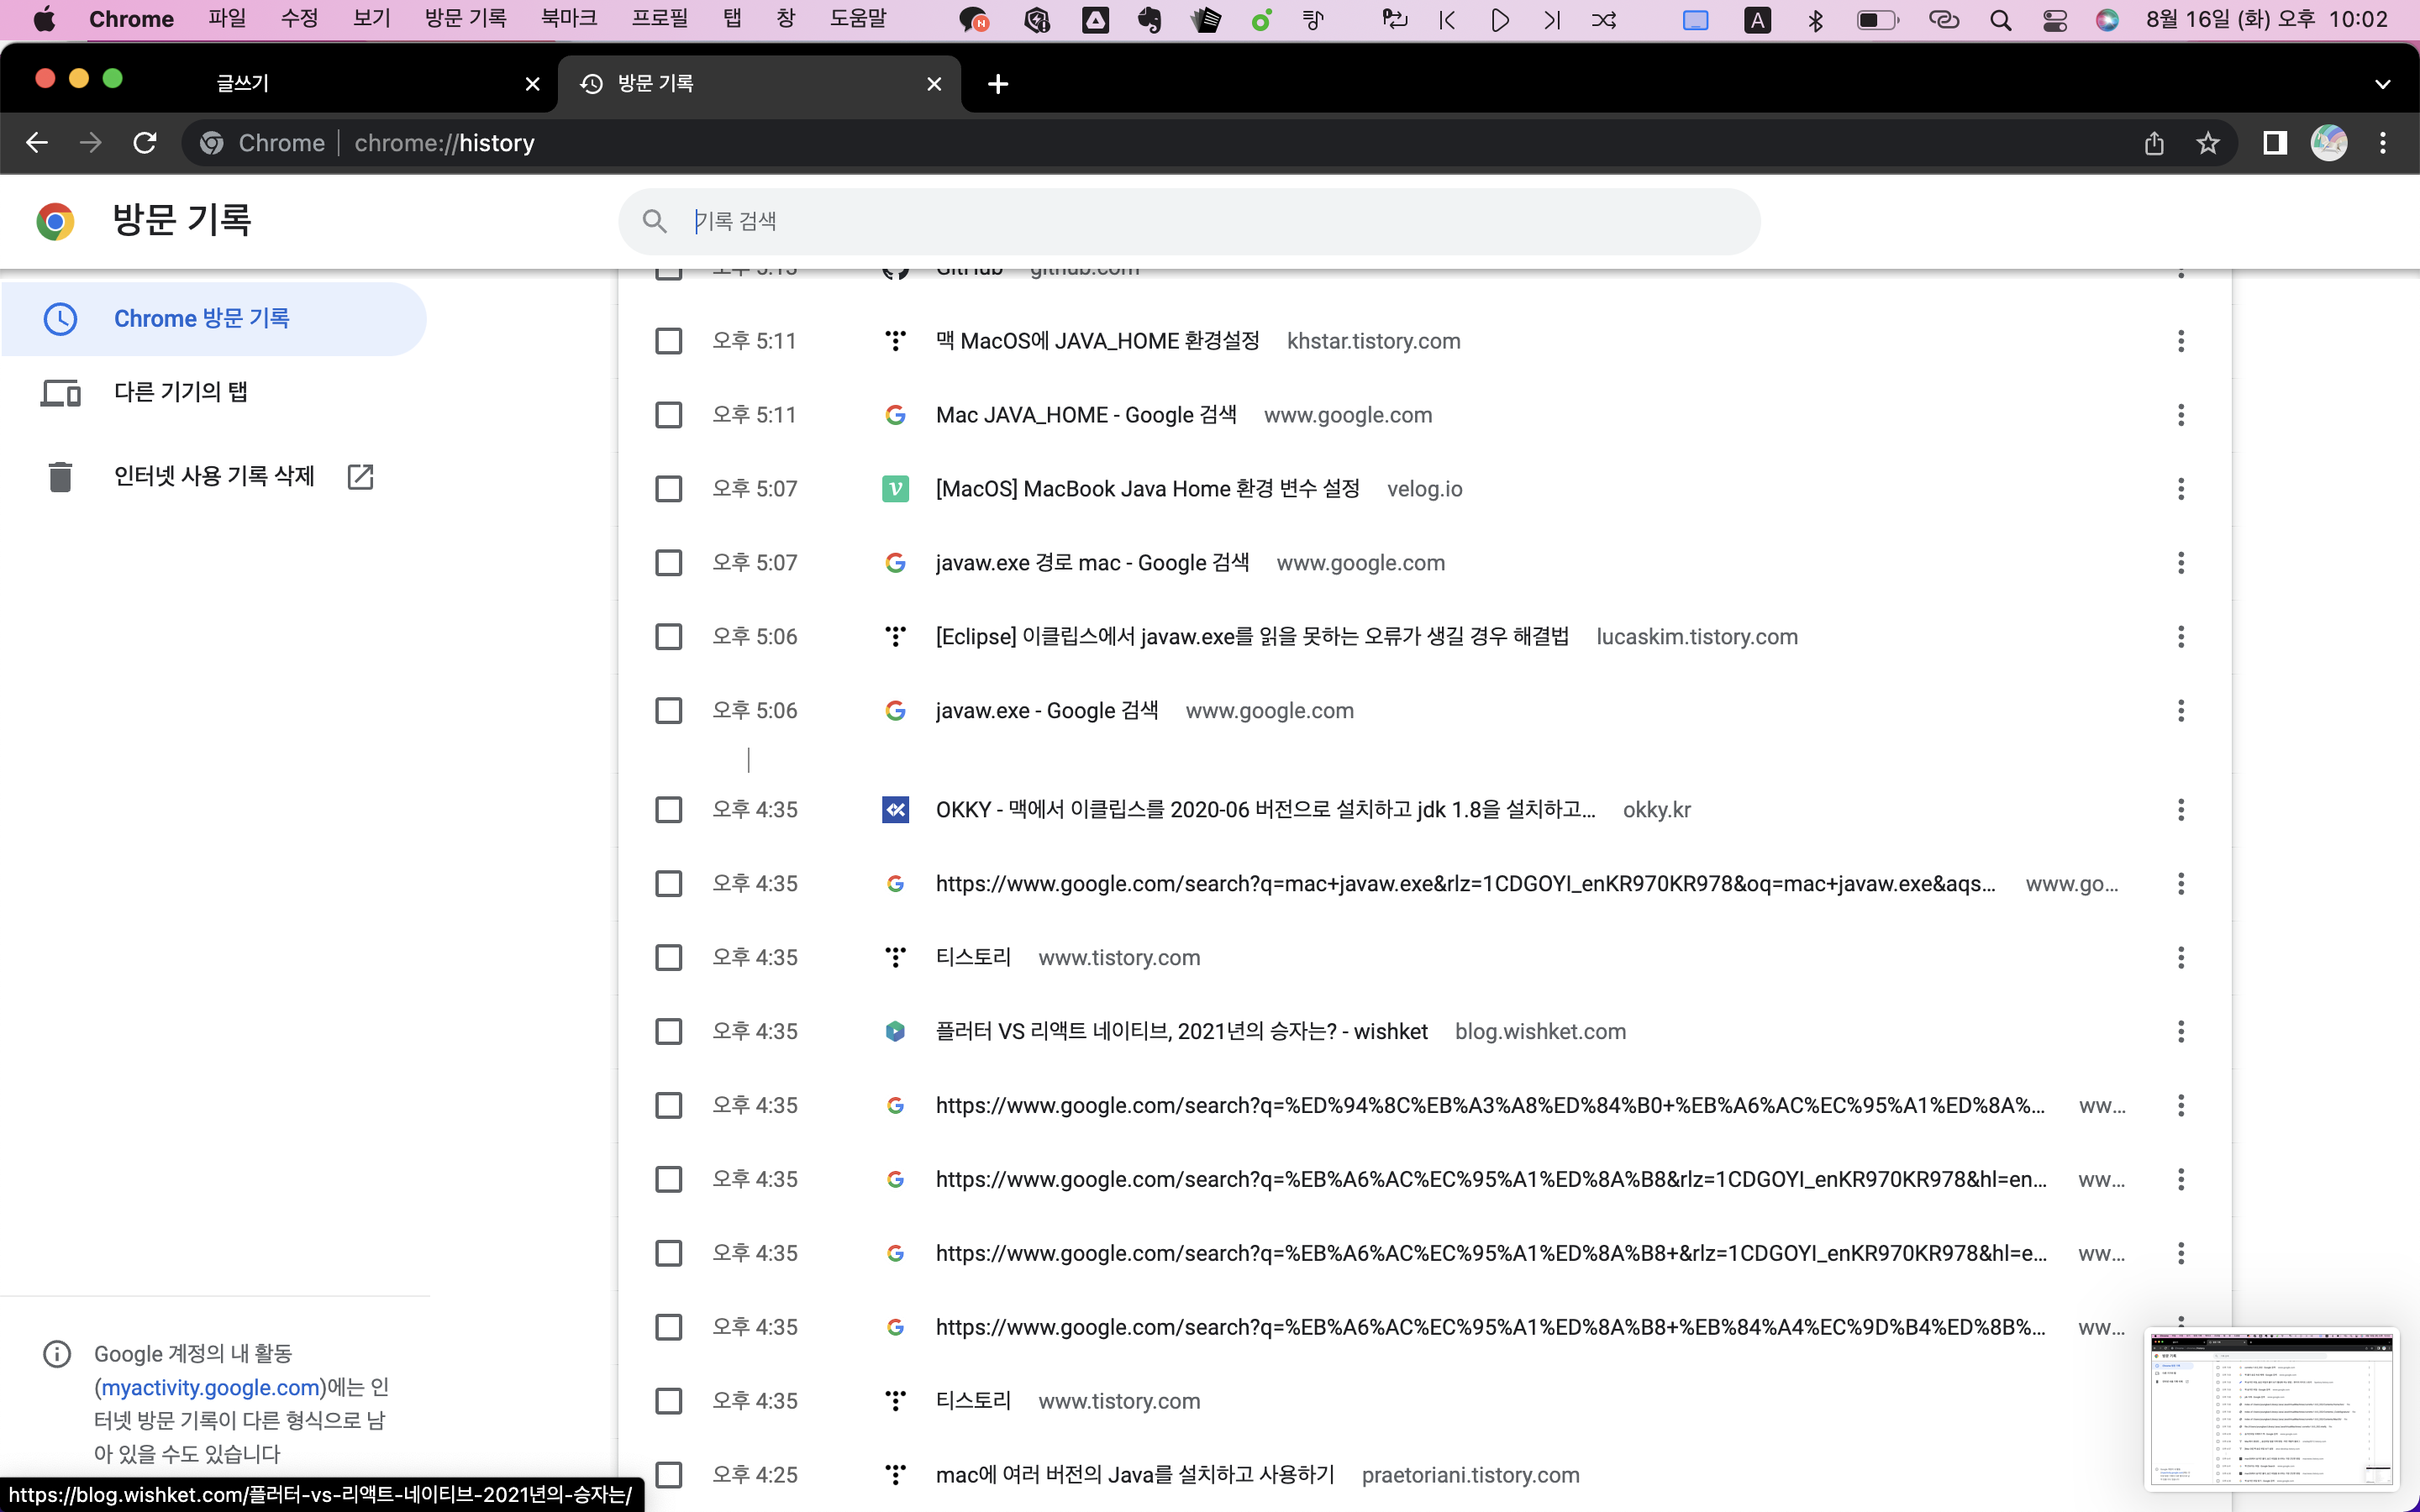Open more actions for khstar.tistory.com entry
Image resolution: width=2420 pixels, height=1512 pixels.
click(2180, 341)
